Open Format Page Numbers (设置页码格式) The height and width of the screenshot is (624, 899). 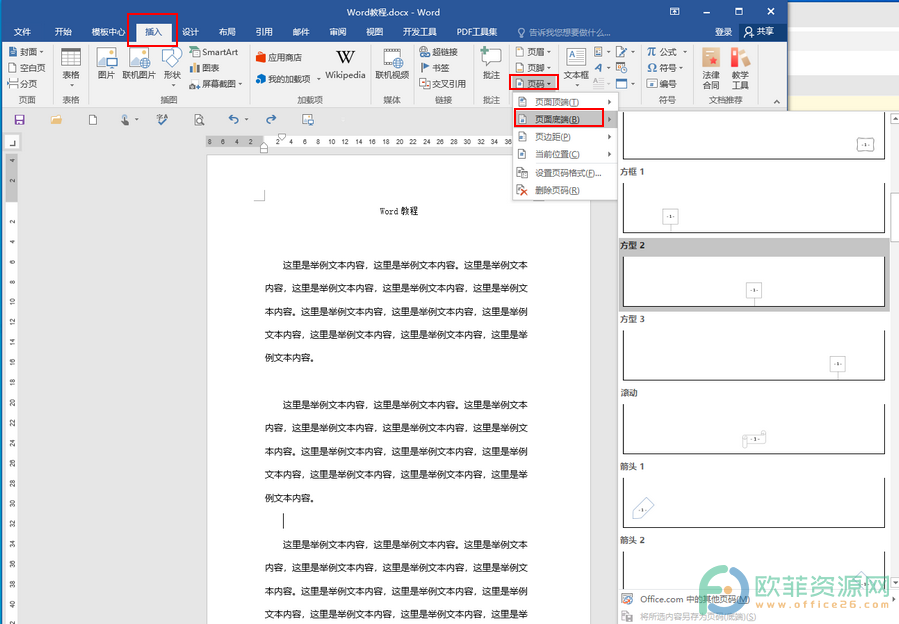tap(565, 173)
